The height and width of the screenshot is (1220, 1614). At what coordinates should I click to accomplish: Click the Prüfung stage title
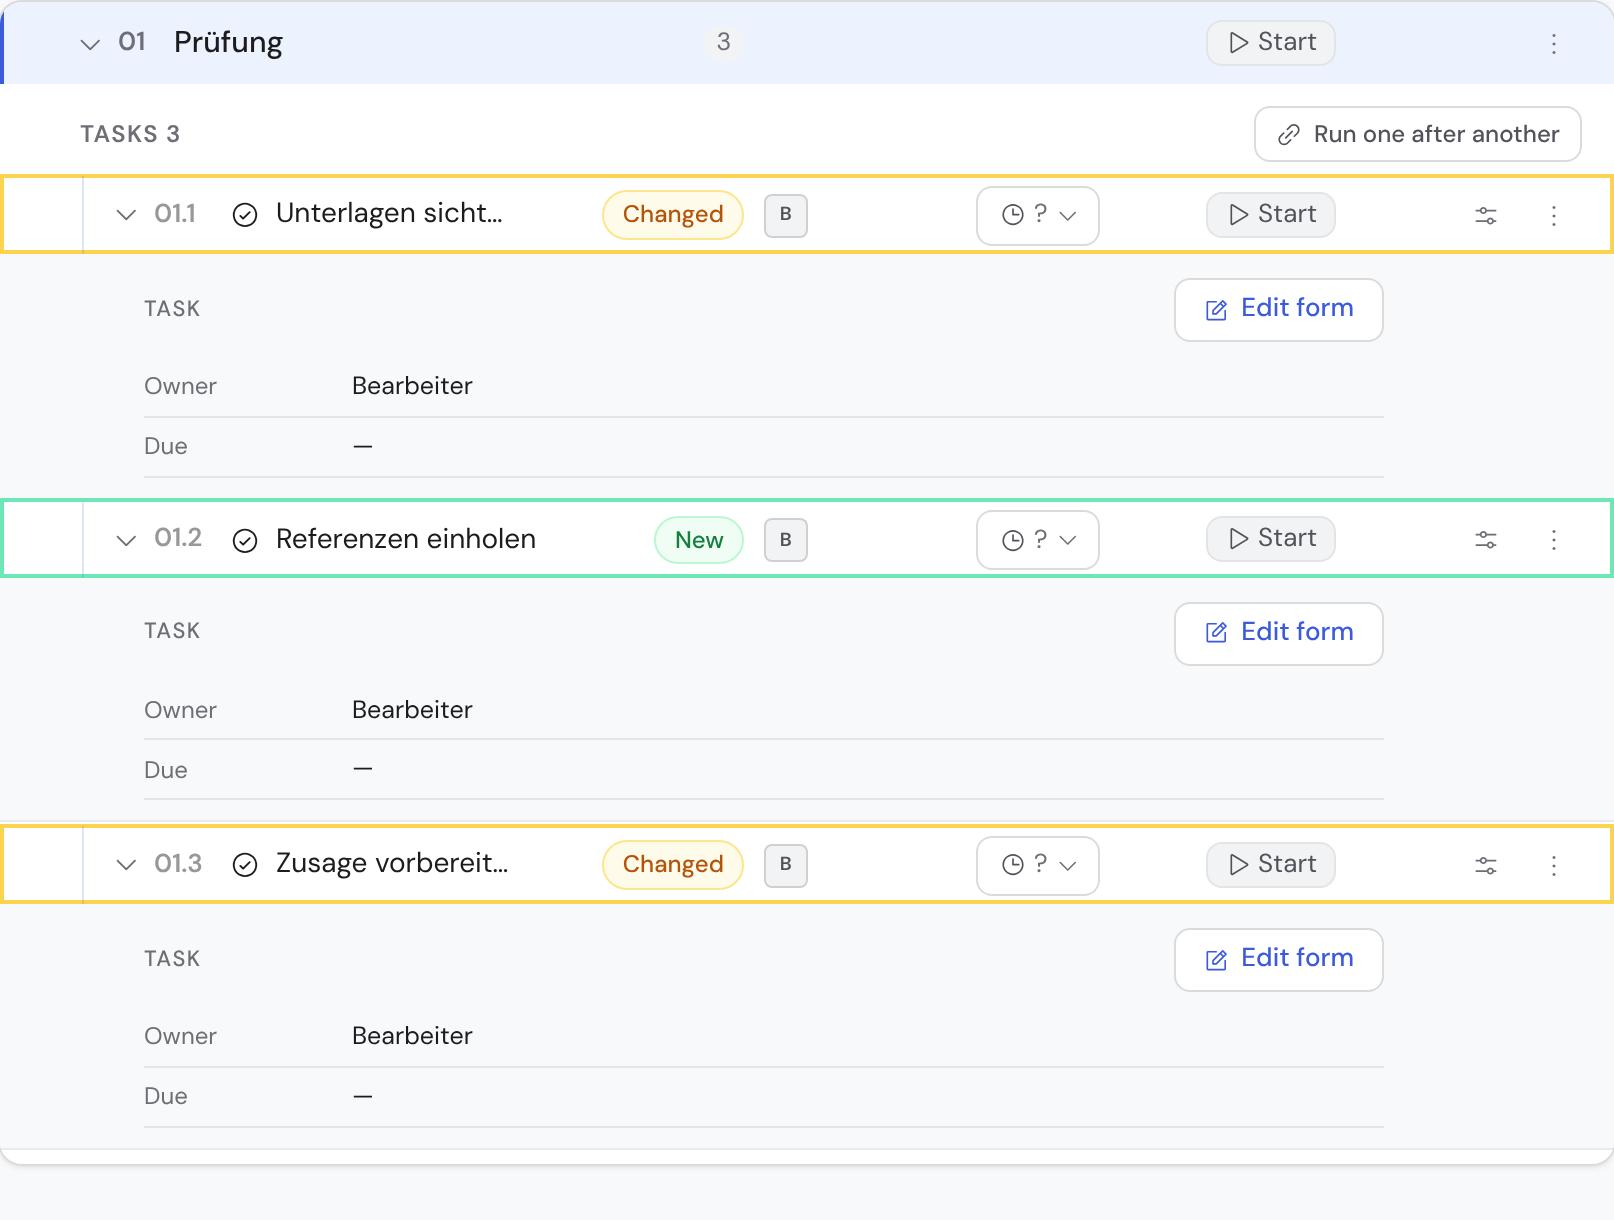tap(228, 43)
